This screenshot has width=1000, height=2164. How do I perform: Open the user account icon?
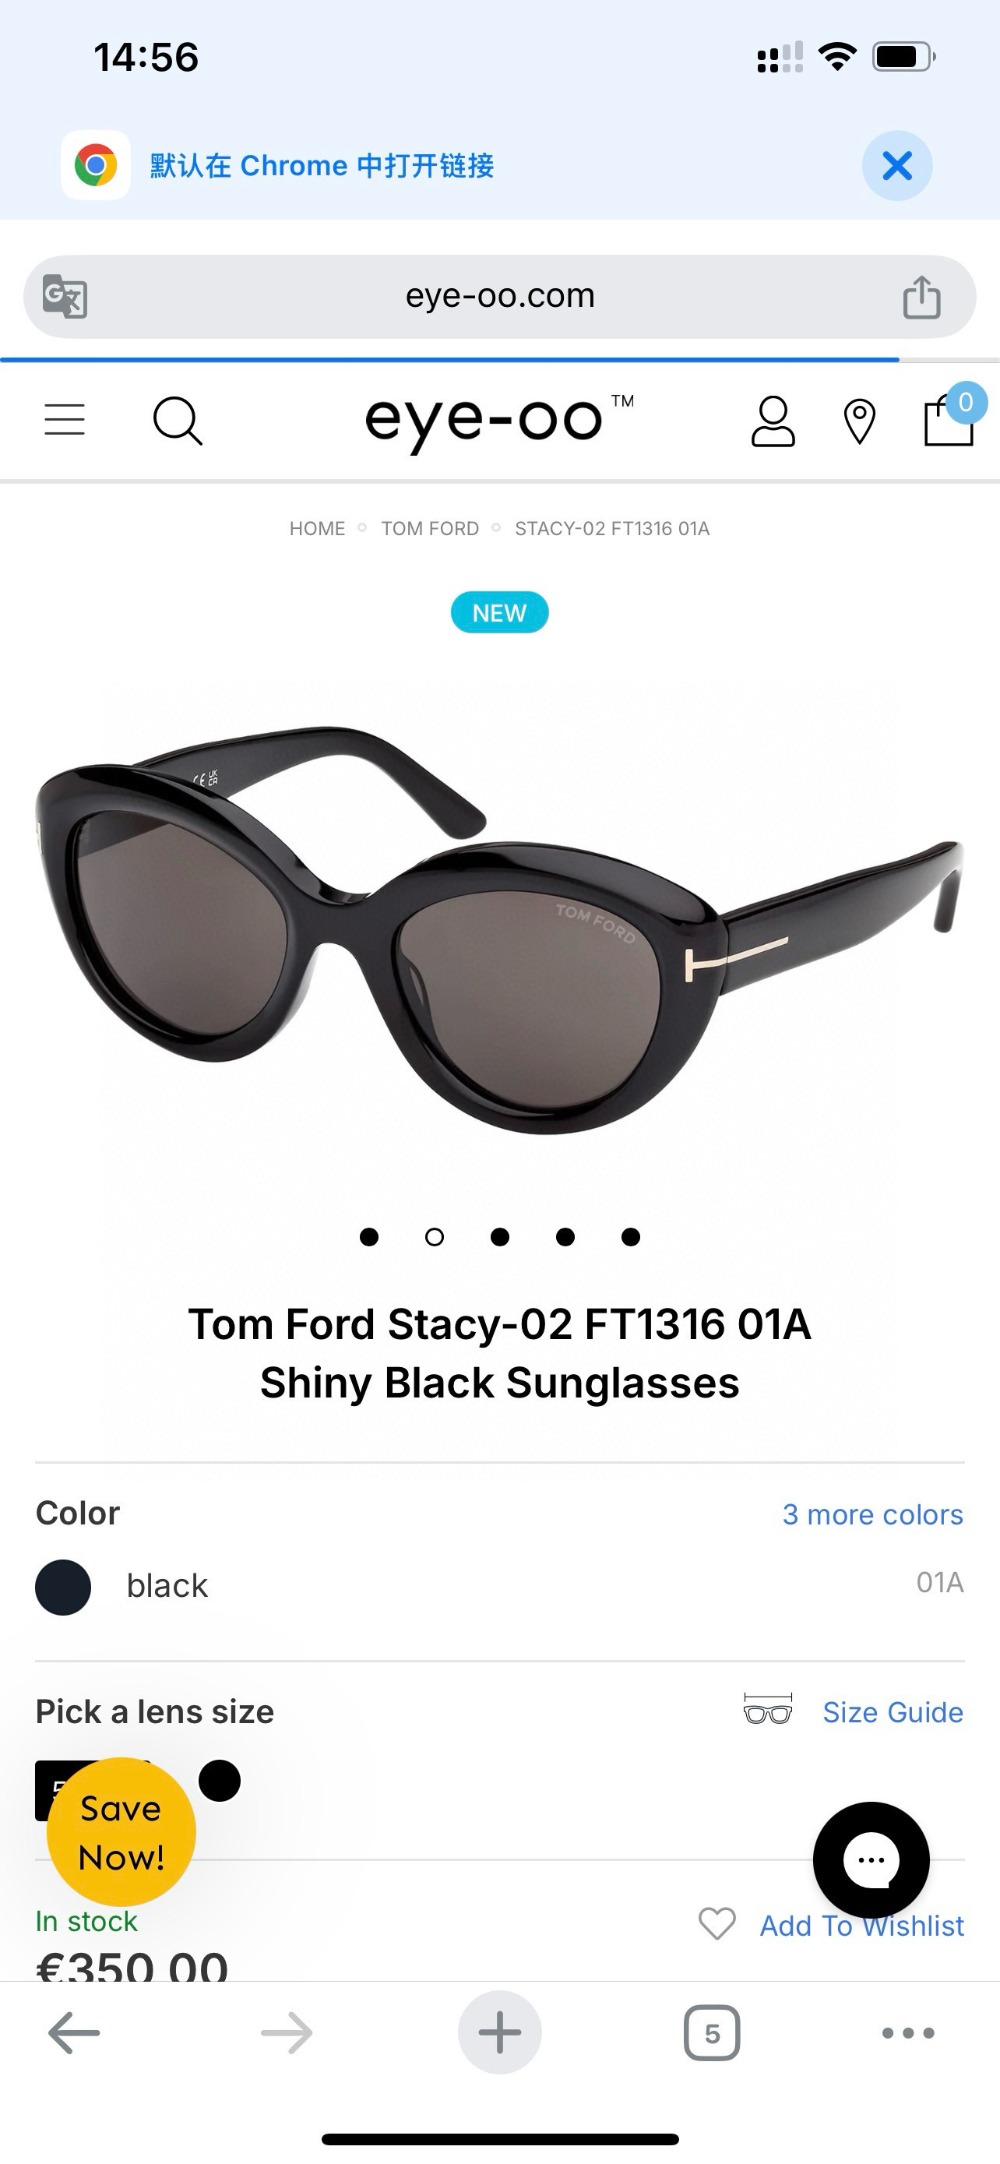click(x=772, y=421)
